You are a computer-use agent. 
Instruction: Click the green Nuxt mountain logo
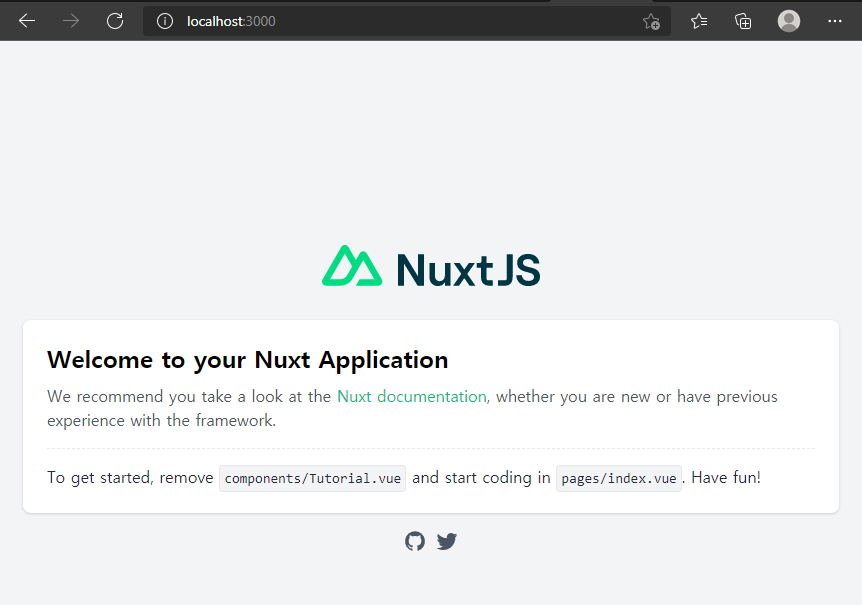tap(352, 266)
